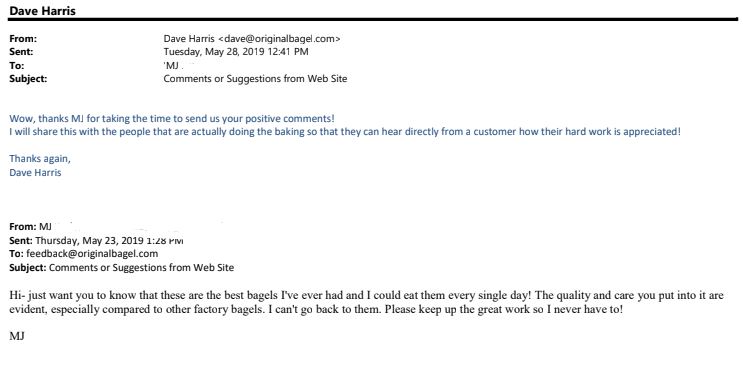Click the "Hi- just want you to know" paragraph
Viewport: 743px width, 373px height.
click(366, 295)
